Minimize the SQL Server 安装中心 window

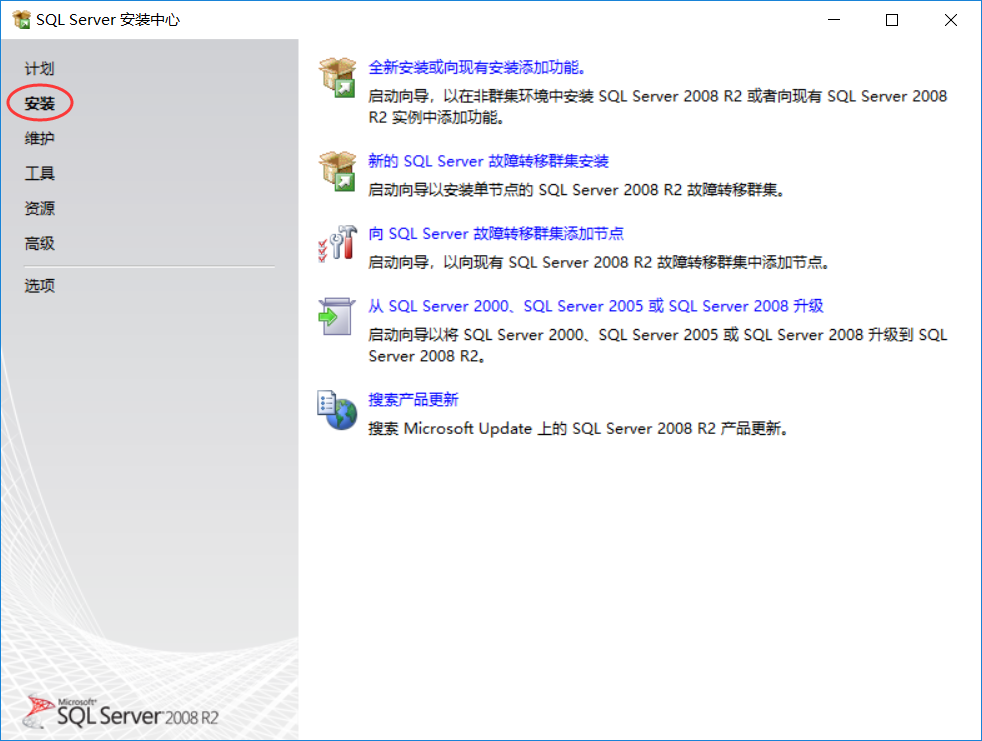tap(833, 19)
